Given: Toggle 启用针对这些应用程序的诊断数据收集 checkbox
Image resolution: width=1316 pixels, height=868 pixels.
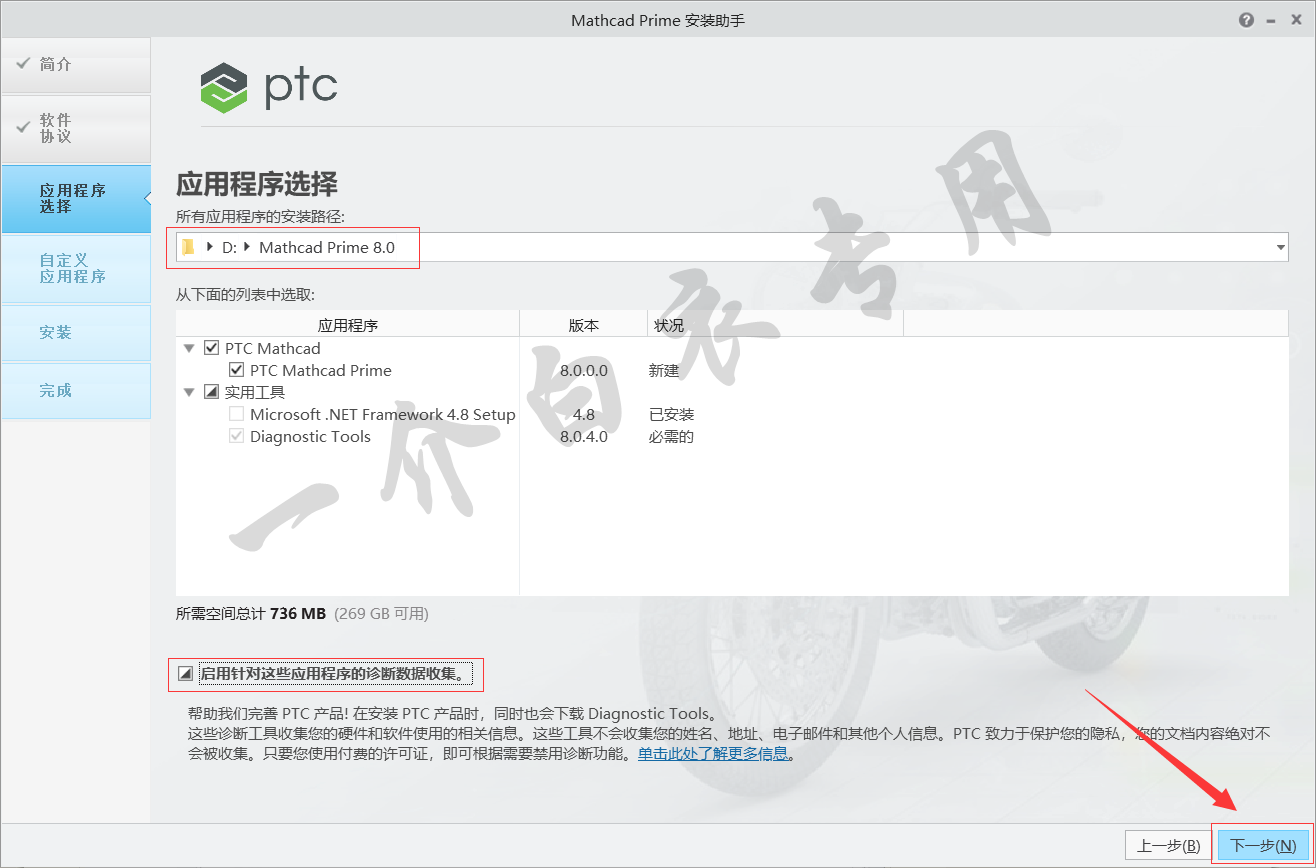Looking at the screenshot, I should (185, 674).
